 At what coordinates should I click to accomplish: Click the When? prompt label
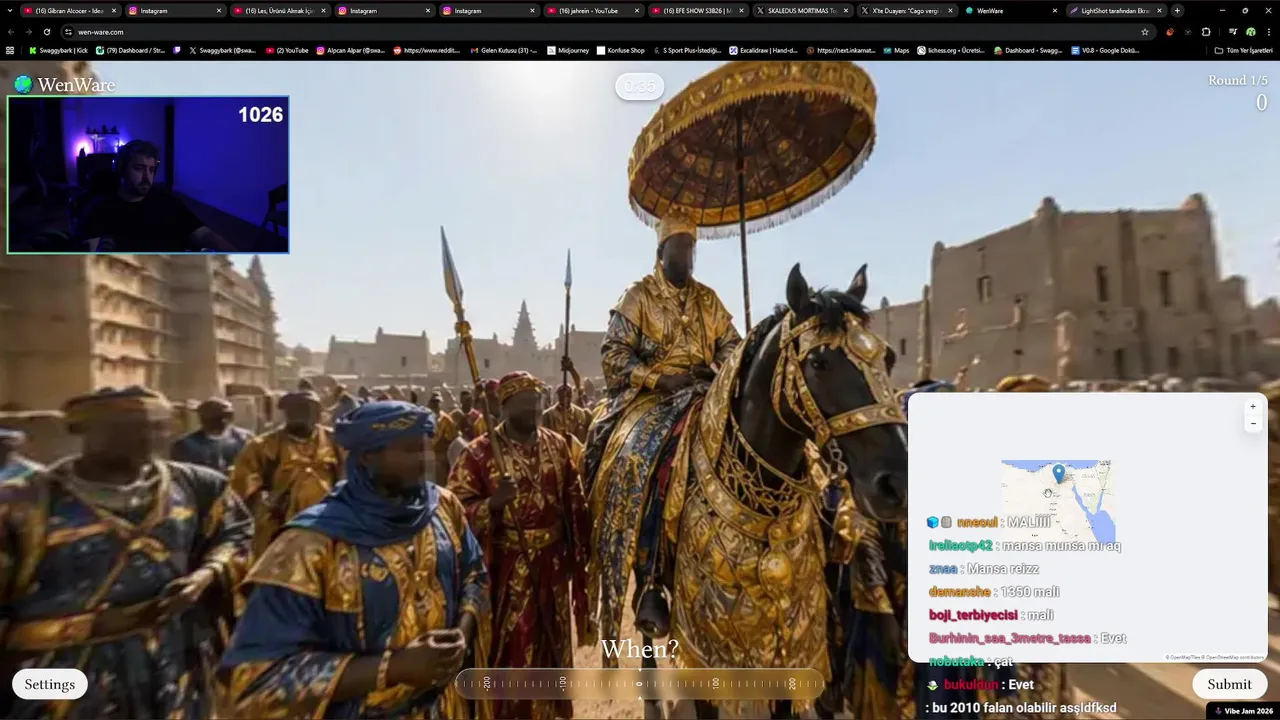pyautogui.click(x=640, y=650)
